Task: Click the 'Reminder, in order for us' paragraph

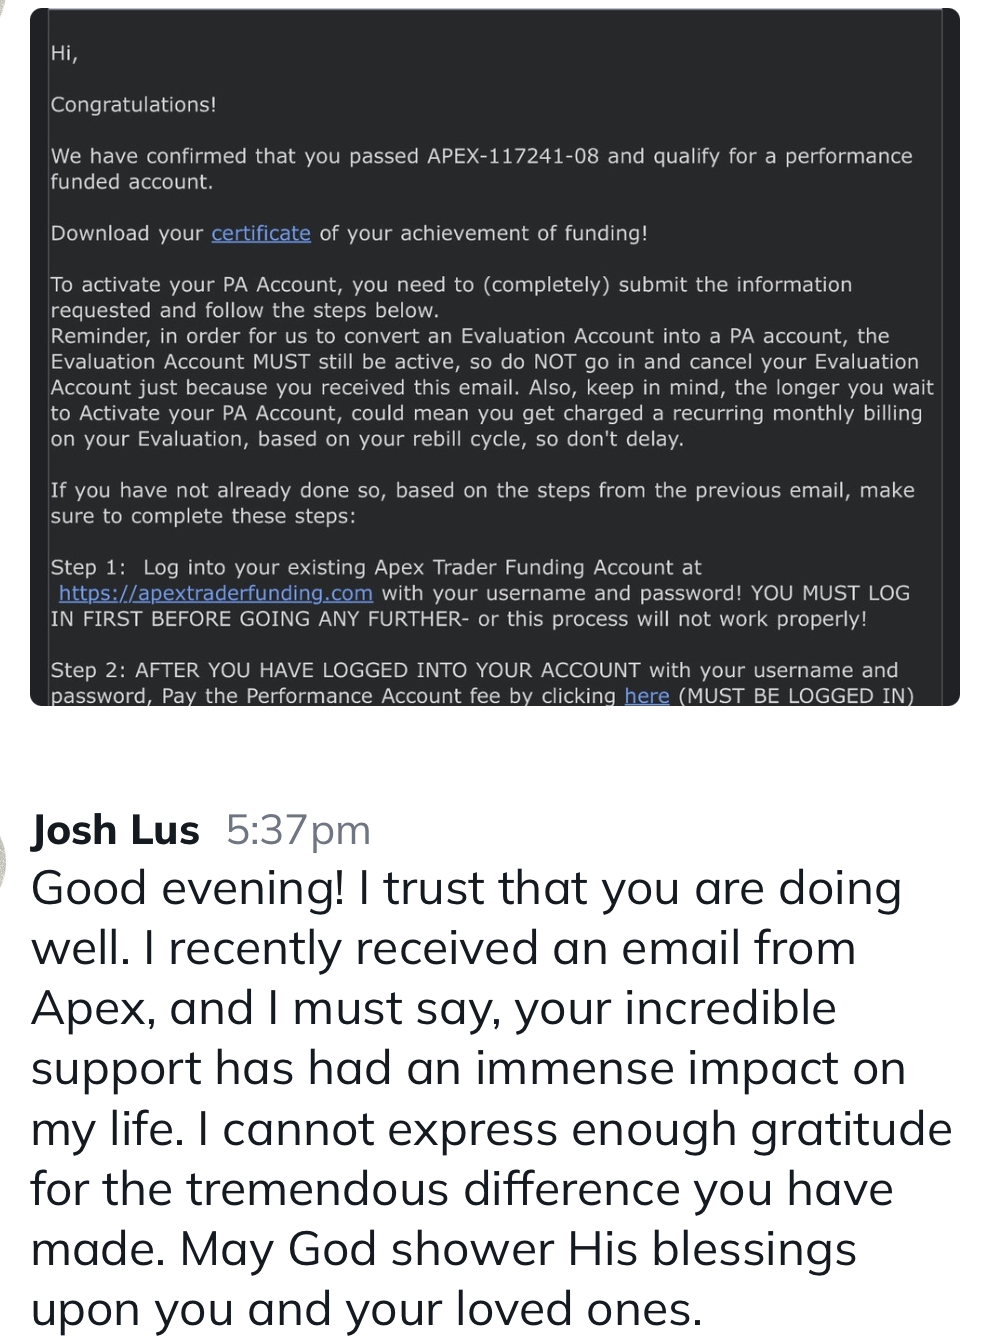Action: click(492, 388)
